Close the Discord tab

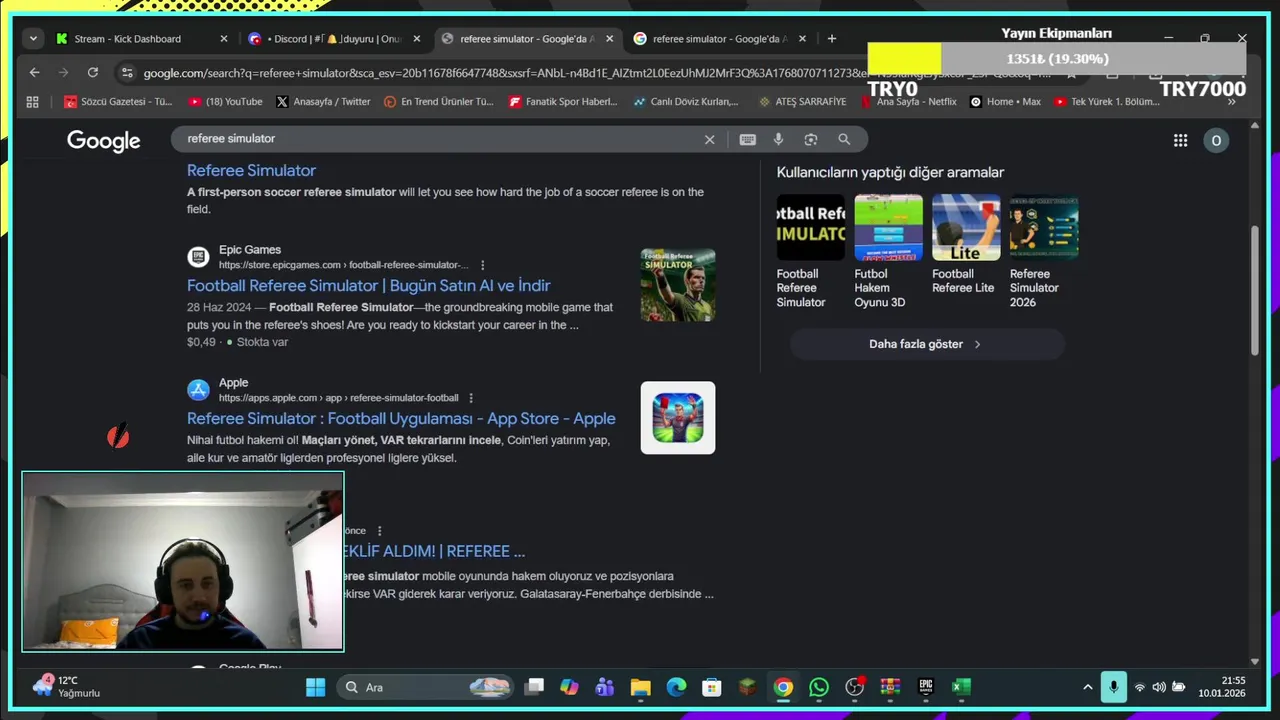click(417, 39)
